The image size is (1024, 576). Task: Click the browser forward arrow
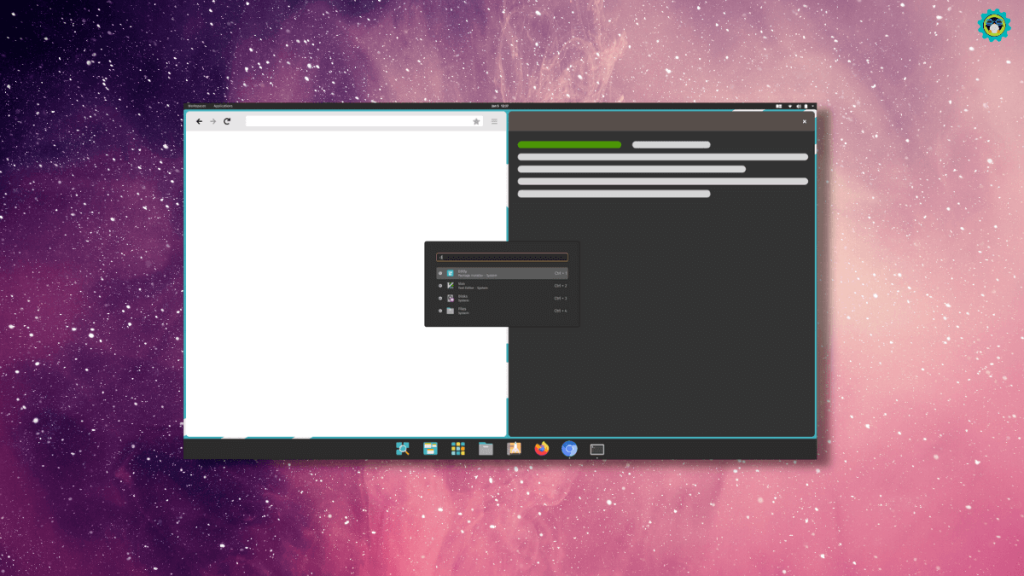(213, 121)
